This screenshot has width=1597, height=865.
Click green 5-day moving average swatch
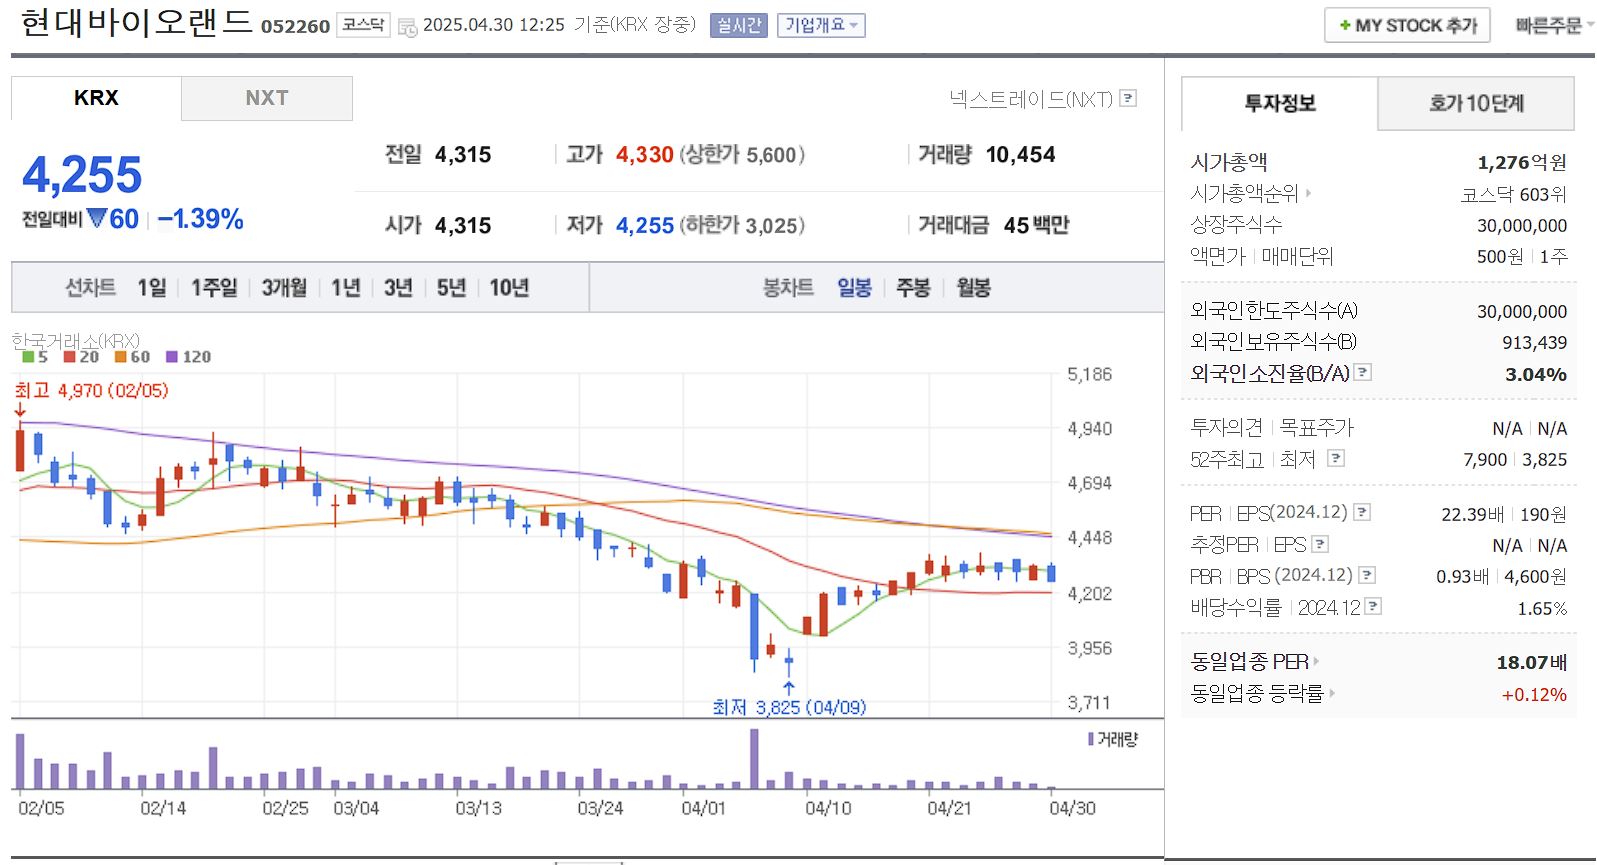(x=28, y=356)
